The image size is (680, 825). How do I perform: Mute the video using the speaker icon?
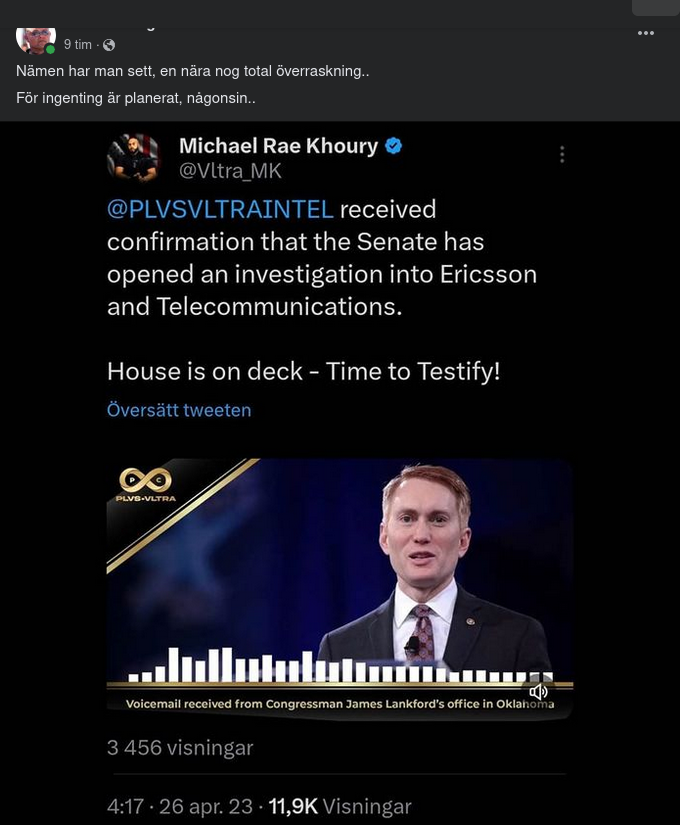click(x=539, y=692)
